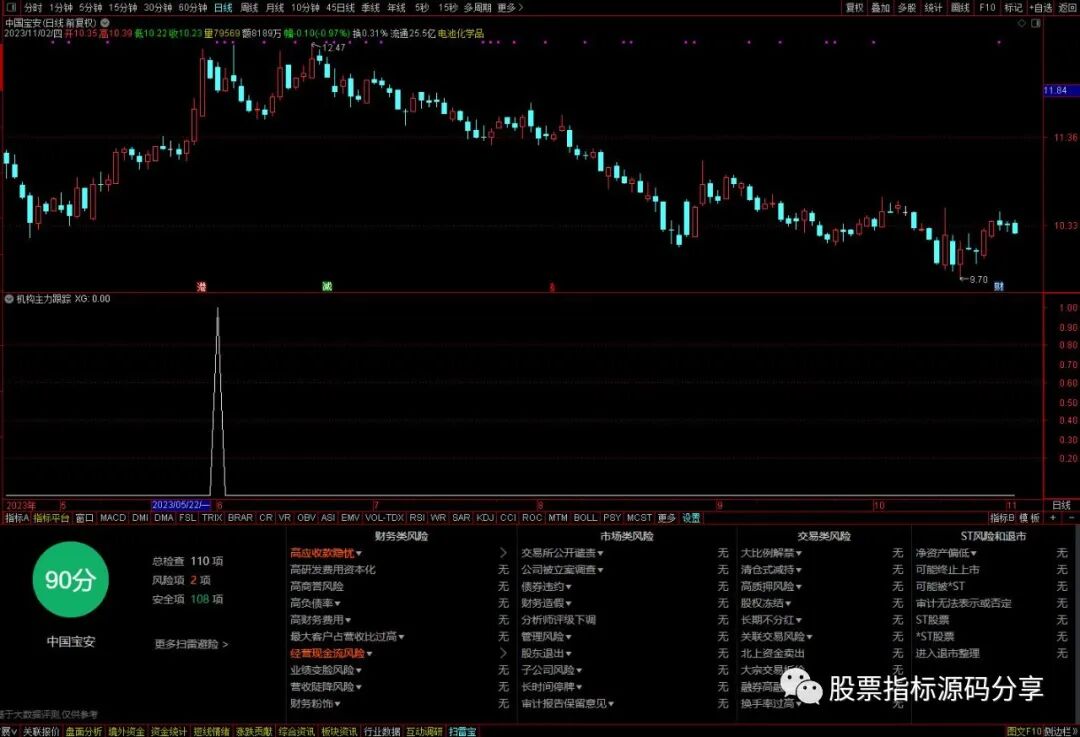Add stock via +自选 button
This screenshot has height=737, width=1080.
1041,8
